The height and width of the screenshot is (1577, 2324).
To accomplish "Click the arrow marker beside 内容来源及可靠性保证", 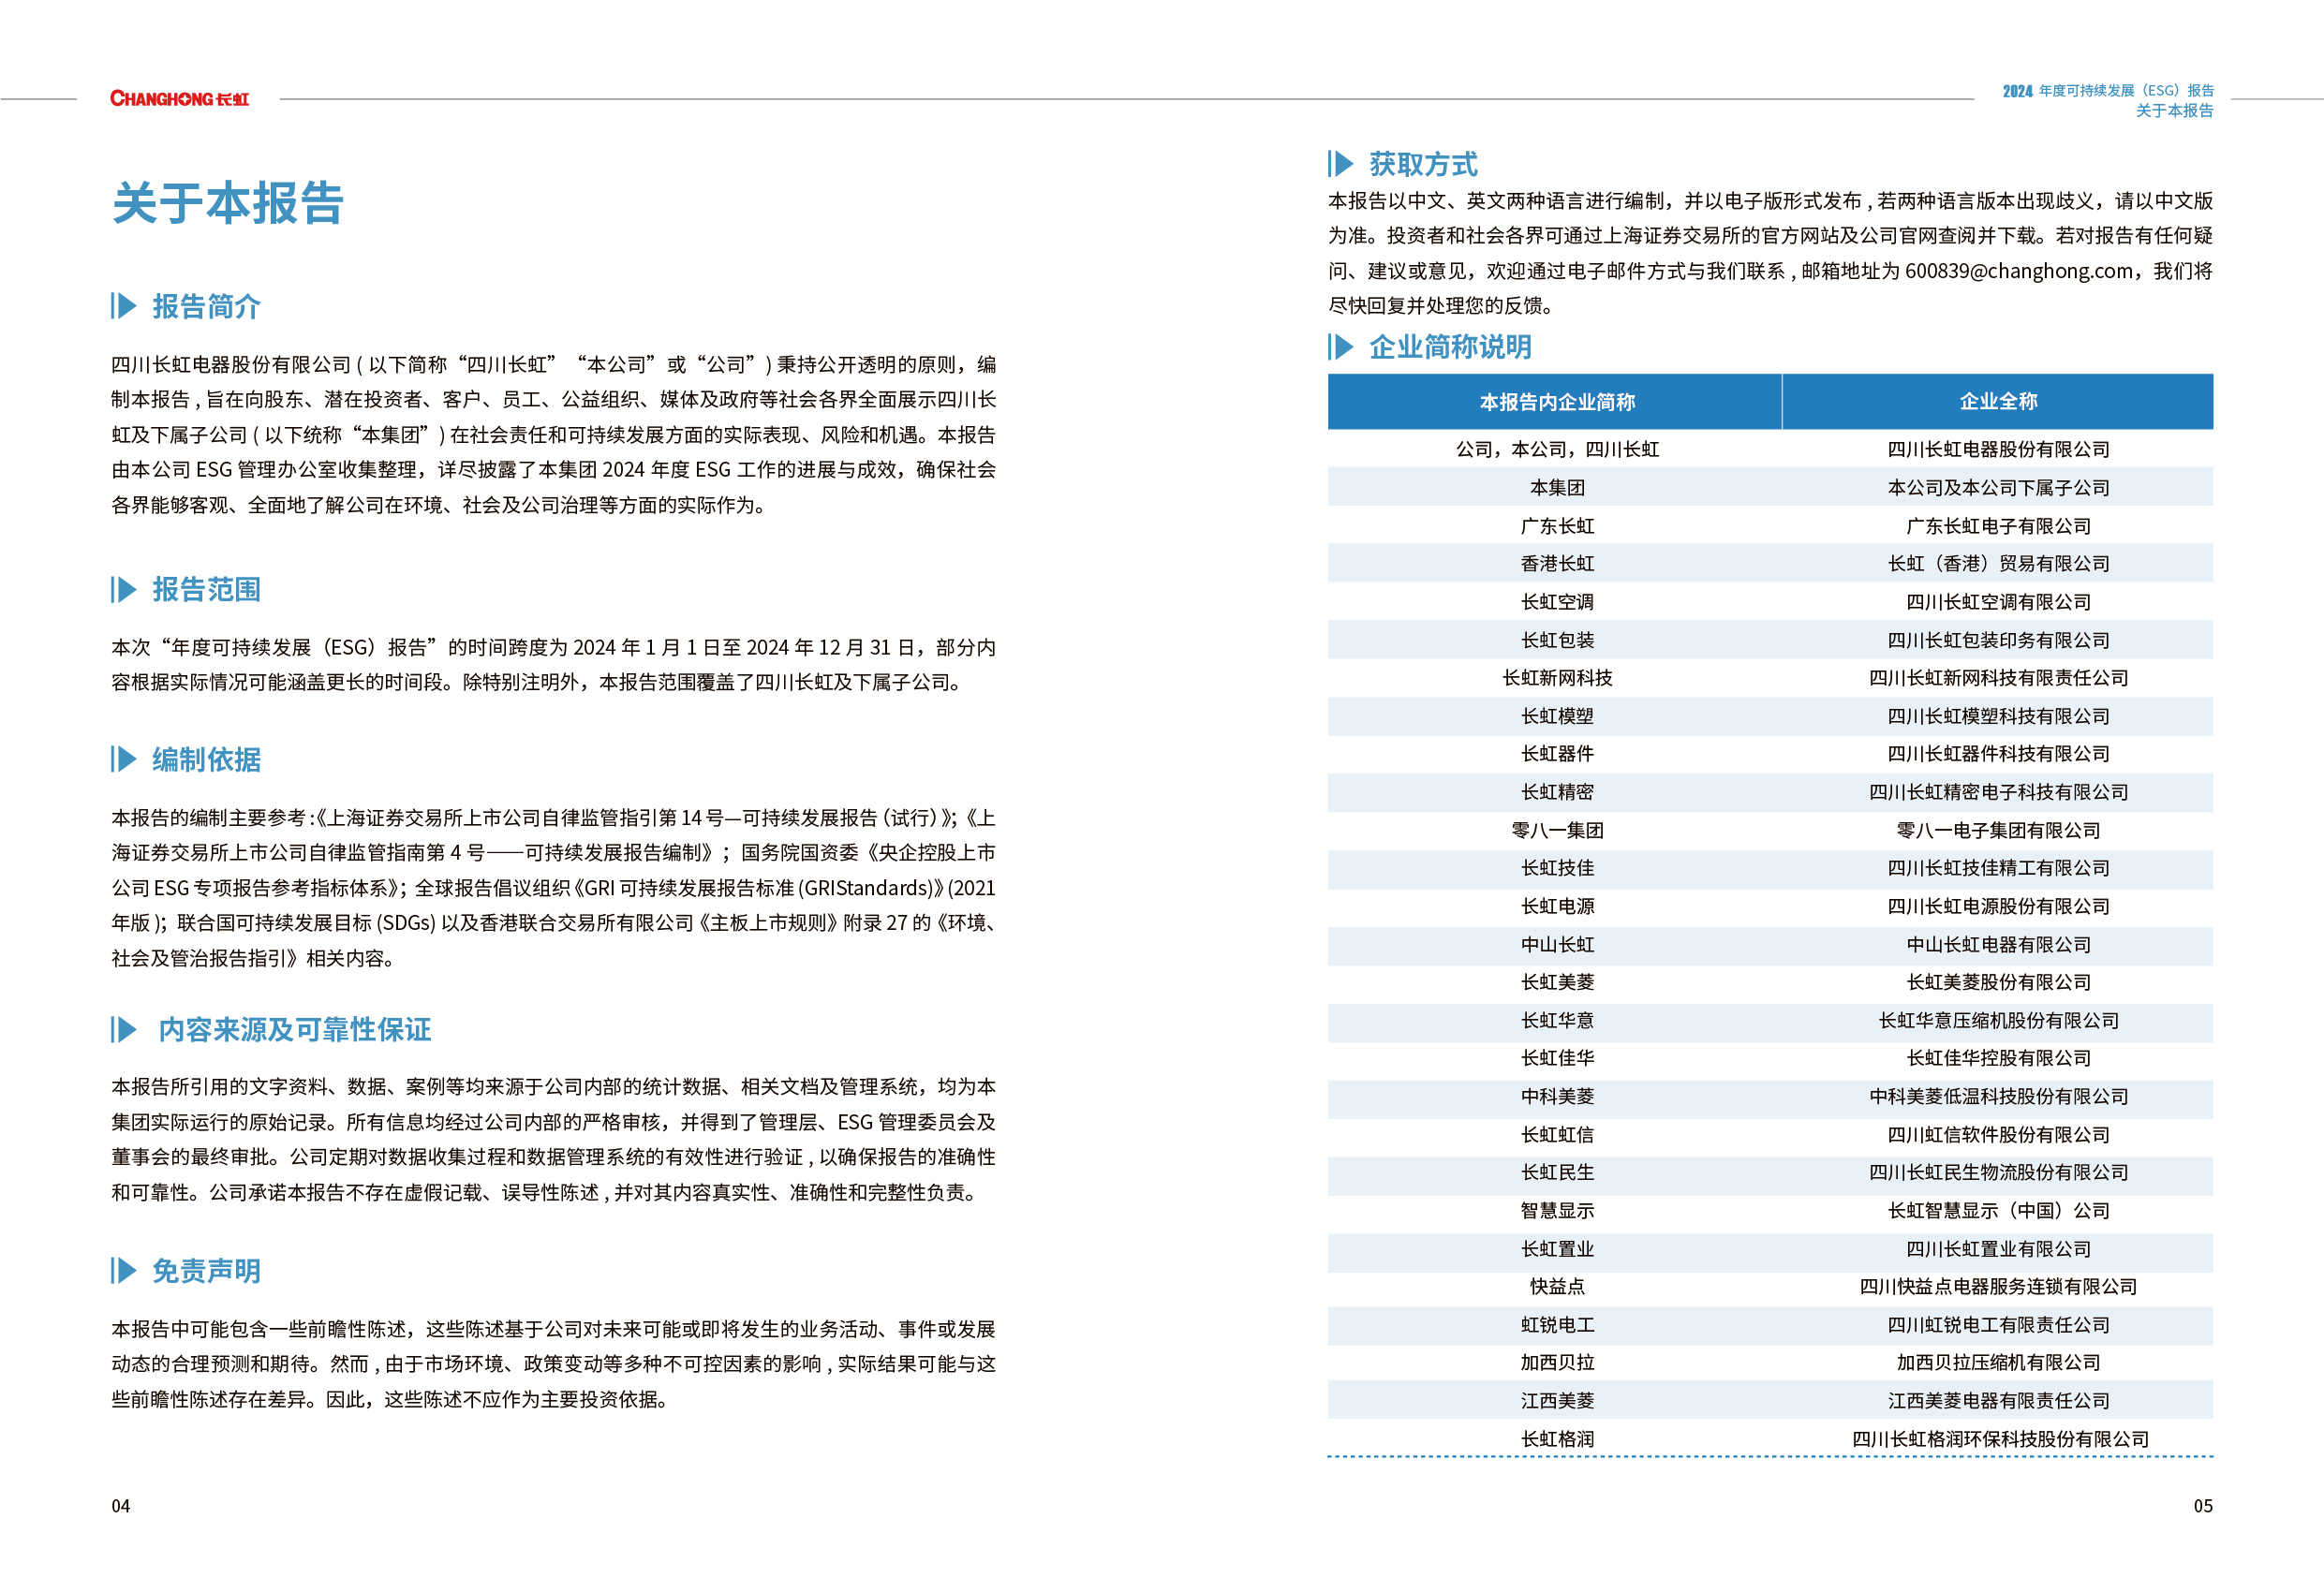I will tap(124, 1029).
